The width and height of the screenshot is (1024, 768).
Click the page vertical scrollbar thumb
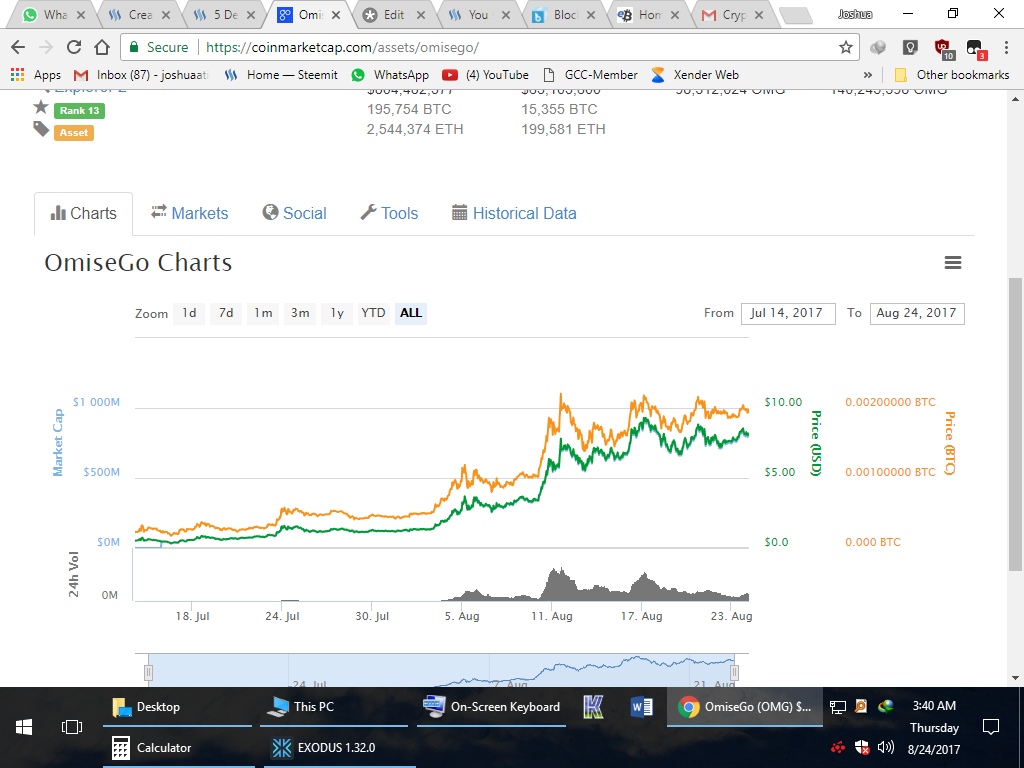point(1015,424)
